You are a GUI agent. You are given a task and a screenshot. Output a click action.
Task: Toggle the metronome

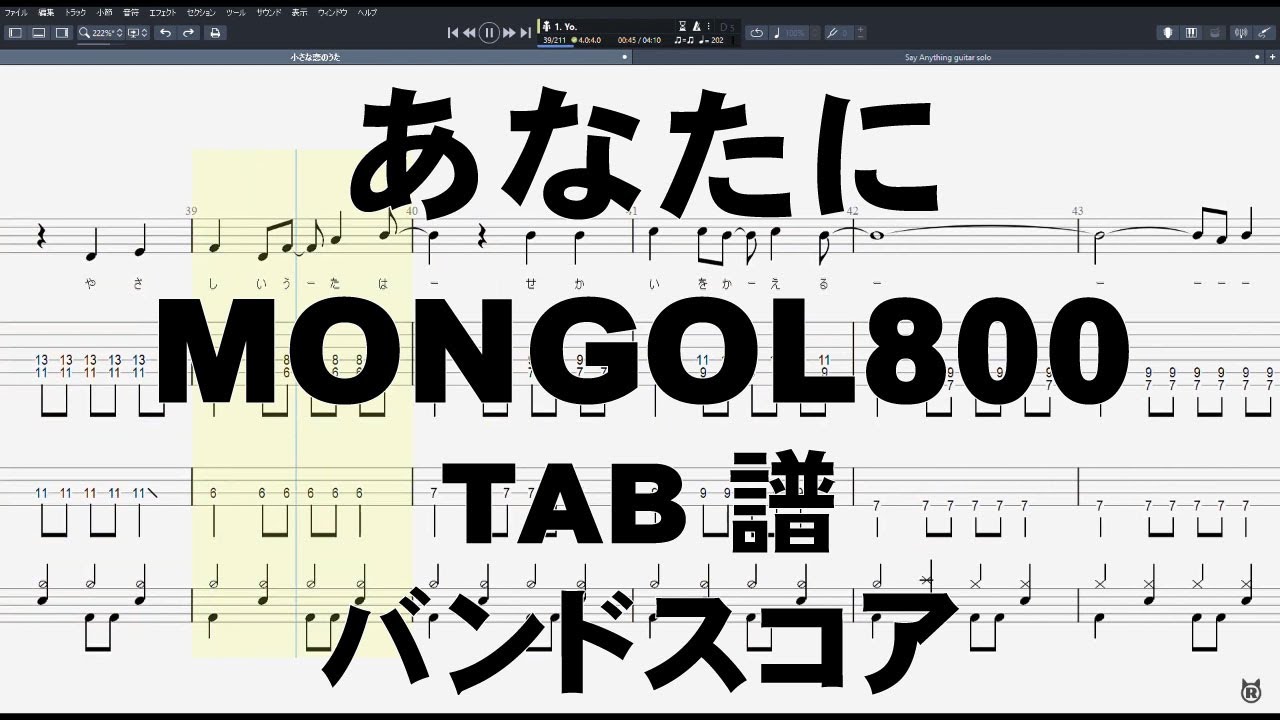click(697, 26)
